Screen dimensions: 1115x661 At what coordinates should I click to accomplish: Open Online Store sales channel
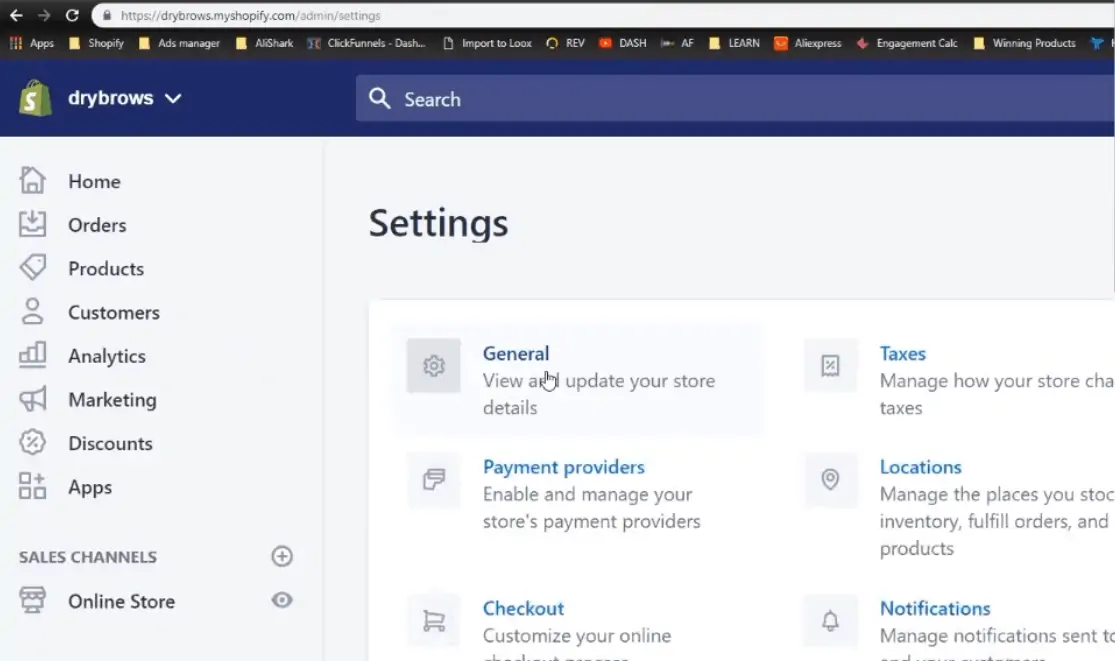pyautogui.click(x=121, y=601)
